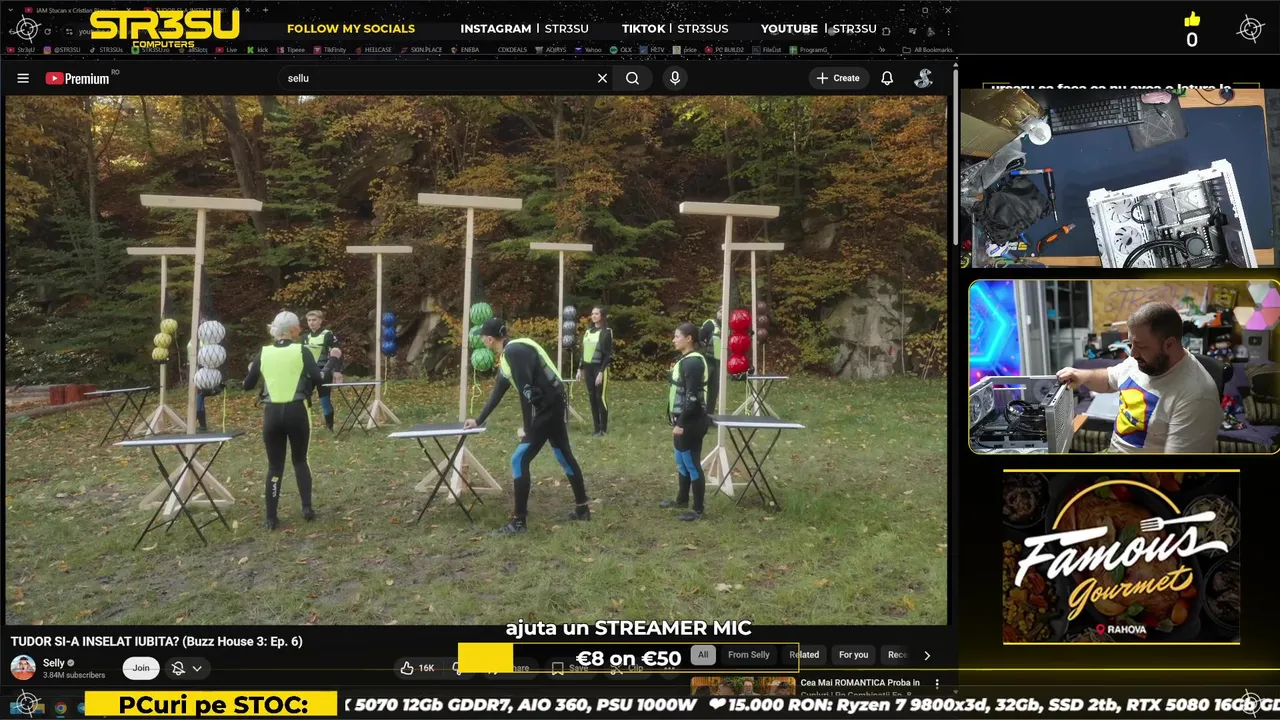Open the YouTube hamburger guide menu
Screen dimensions: 1280x720
pyautogui.click(x=23, y=78)
